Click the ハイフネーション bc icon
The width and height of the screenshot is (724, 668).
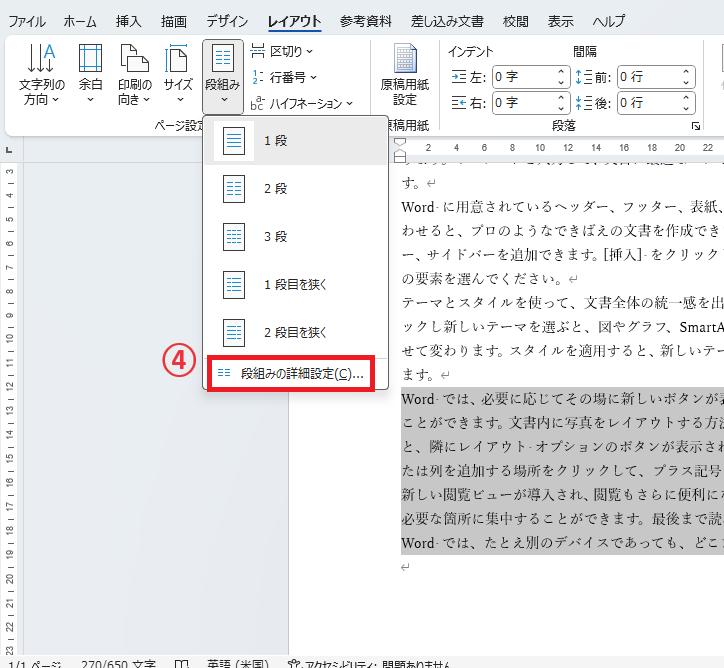click(258, 103)
